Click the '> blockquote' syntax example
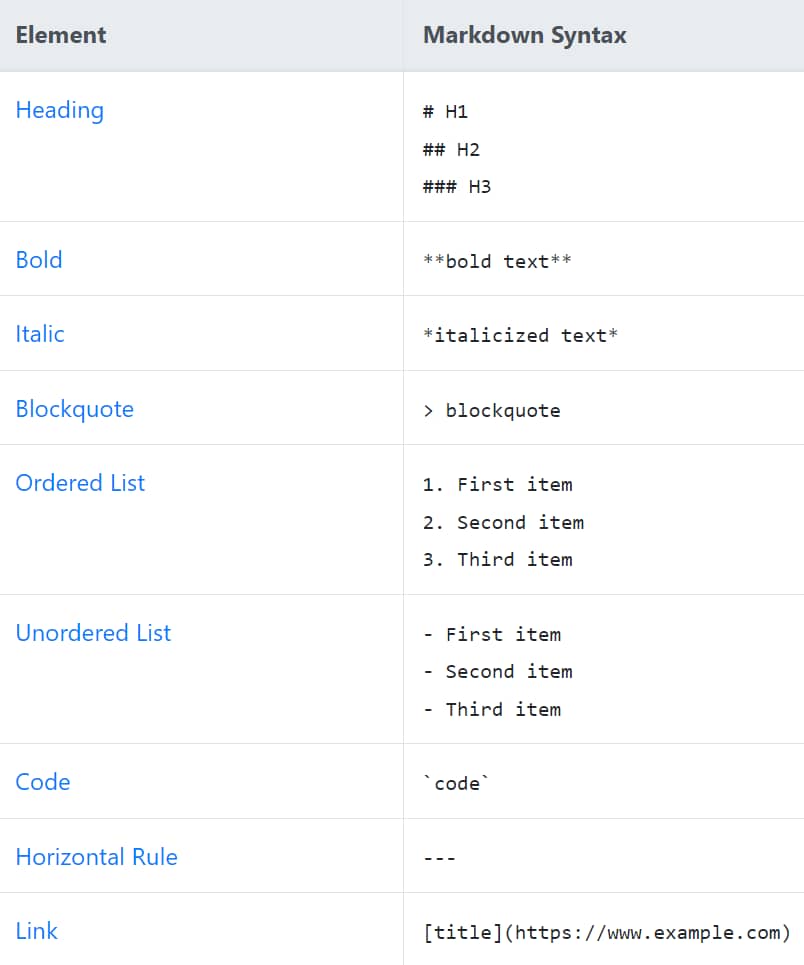The height and width of the screenshot is (965, 804). tap(492, 410)
